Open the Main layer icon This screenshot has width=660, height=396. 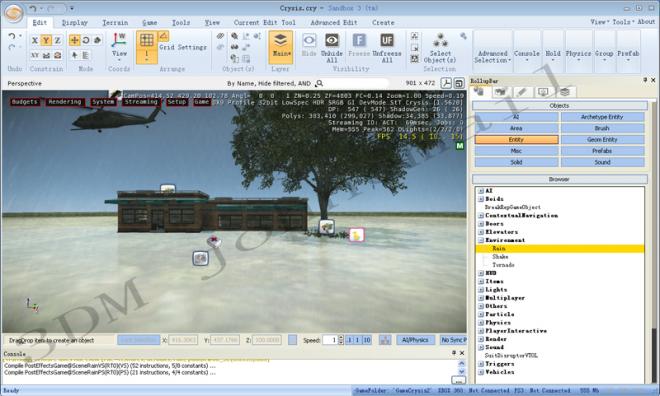pos(281,40)
